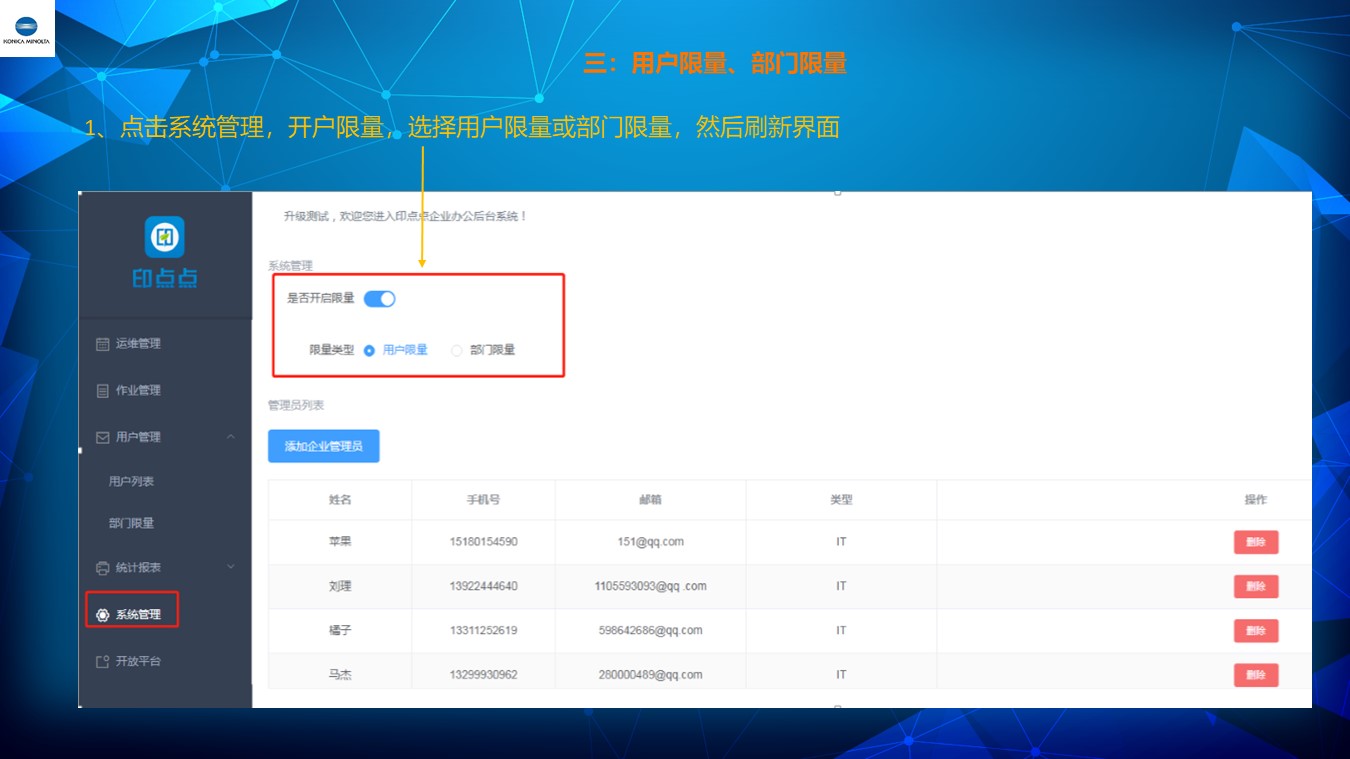Open 部门限量 submenu item

click(x=132, y=524)
